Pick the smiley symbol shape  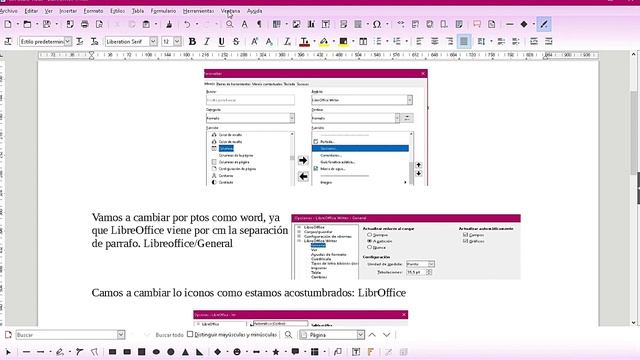pyautogui.click(x=237, y=352)
